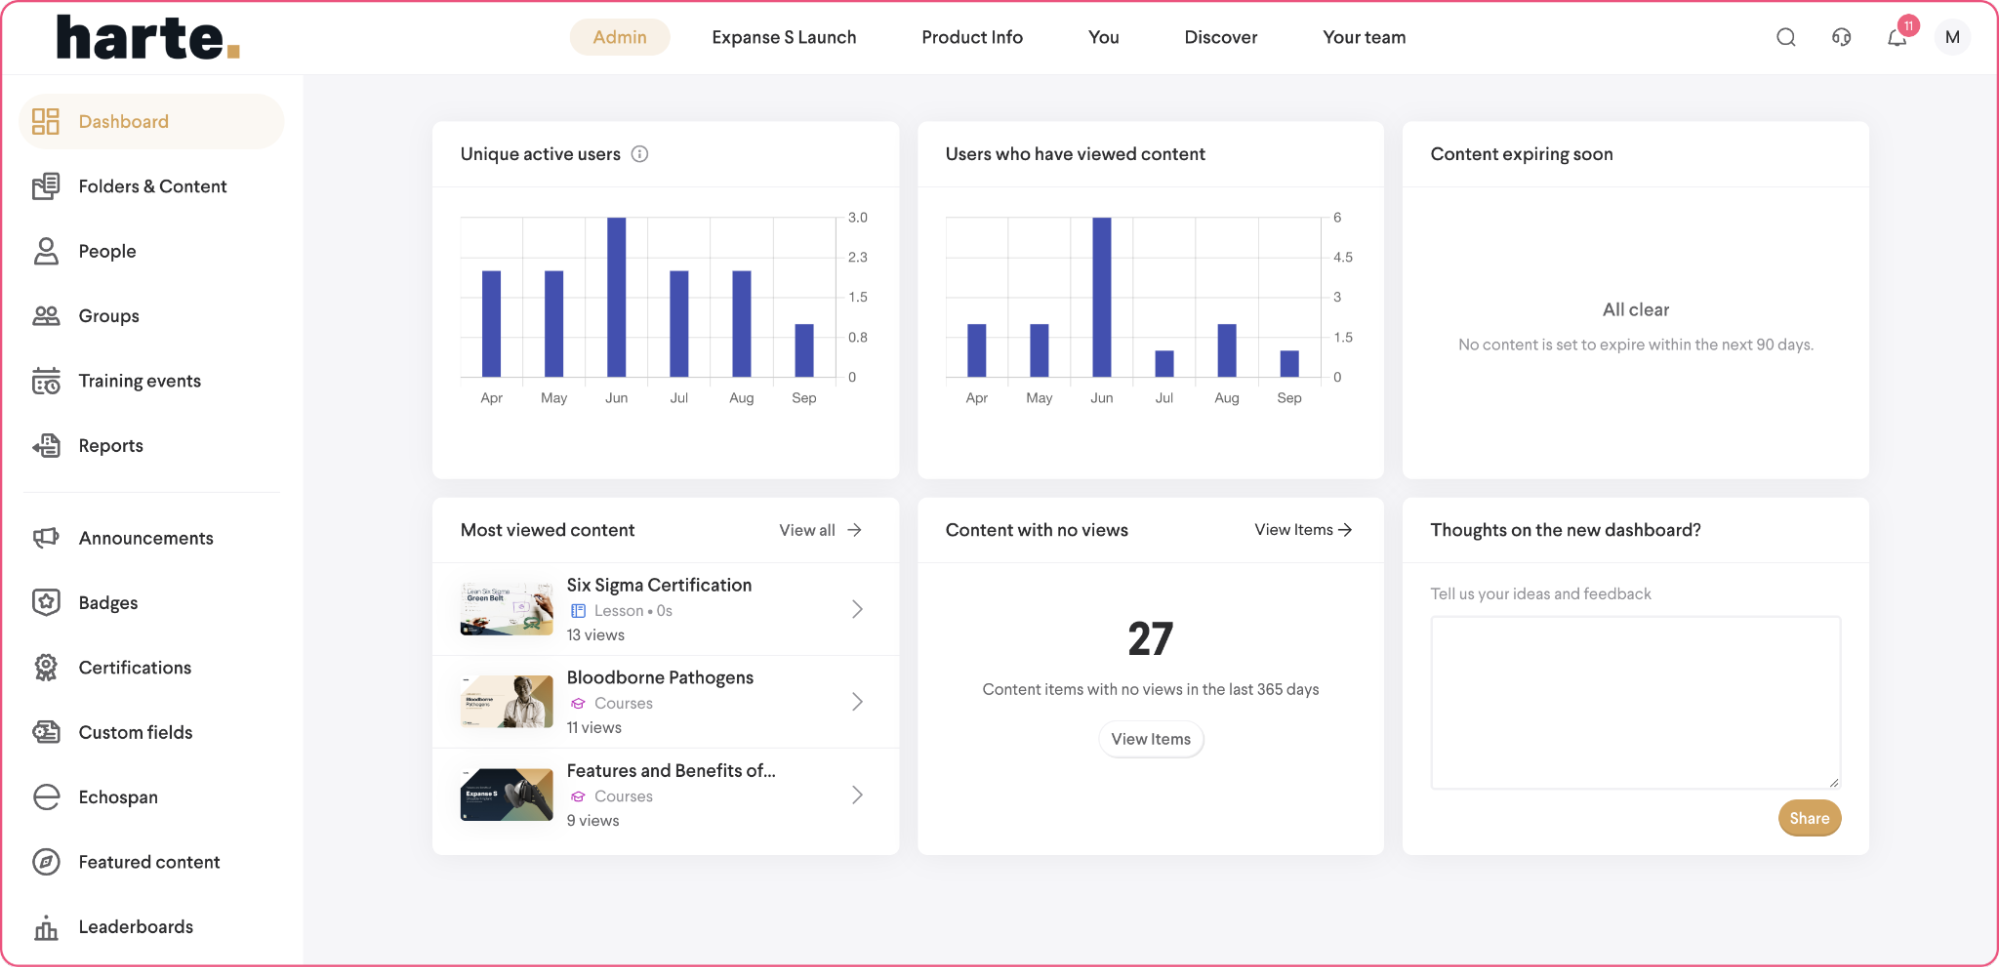This screenshot has width=1999, height=968.
Task: Click the search magnifier icon
Action: tap(1785, 38)
